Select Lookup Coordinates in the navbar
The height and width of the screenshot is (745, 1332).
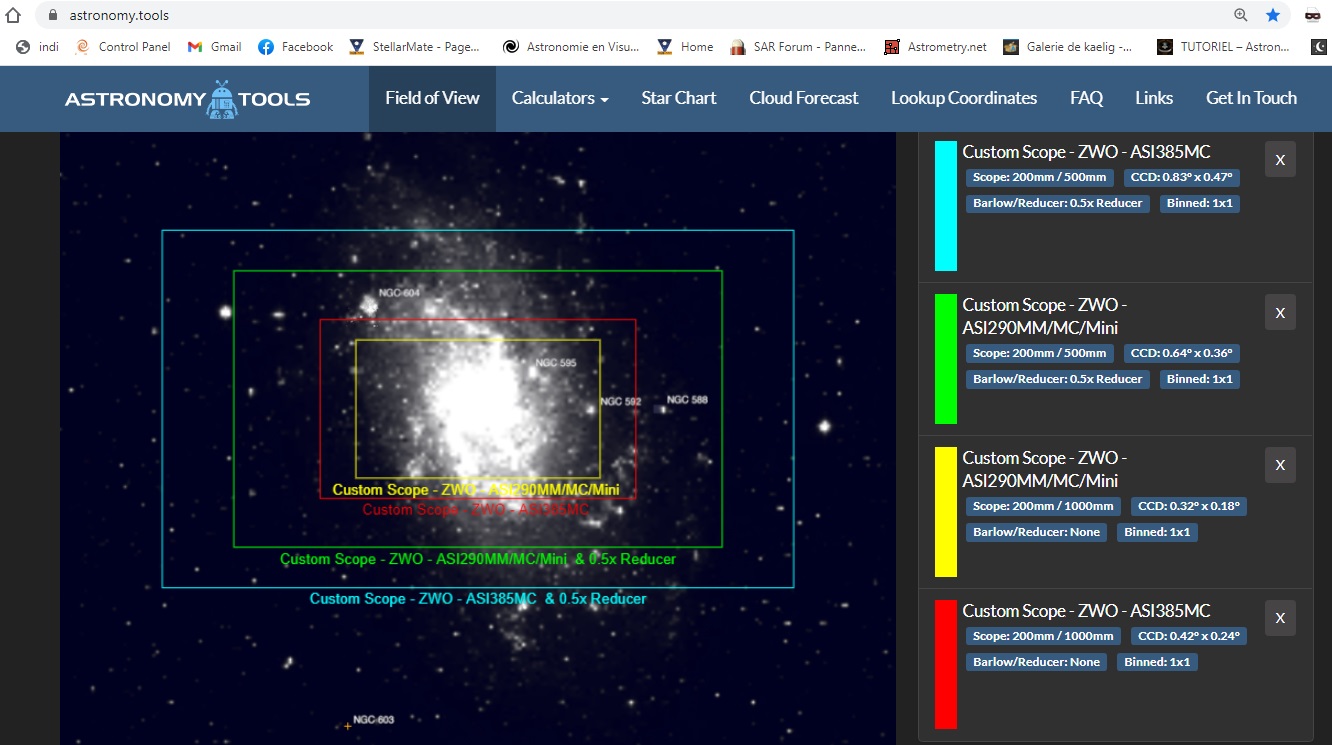coord(964,98)
